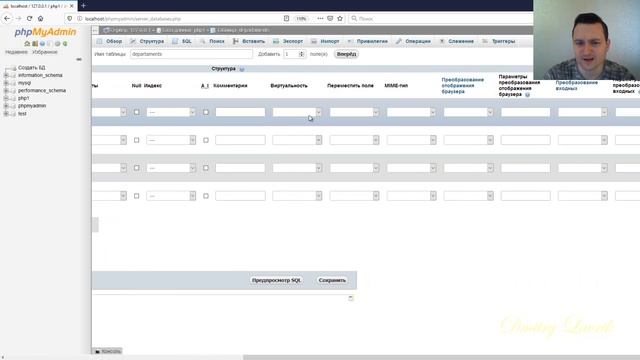640x360 pixels.
Task: Click the phpMyAdmin home icon
Action: pos(27,44)
